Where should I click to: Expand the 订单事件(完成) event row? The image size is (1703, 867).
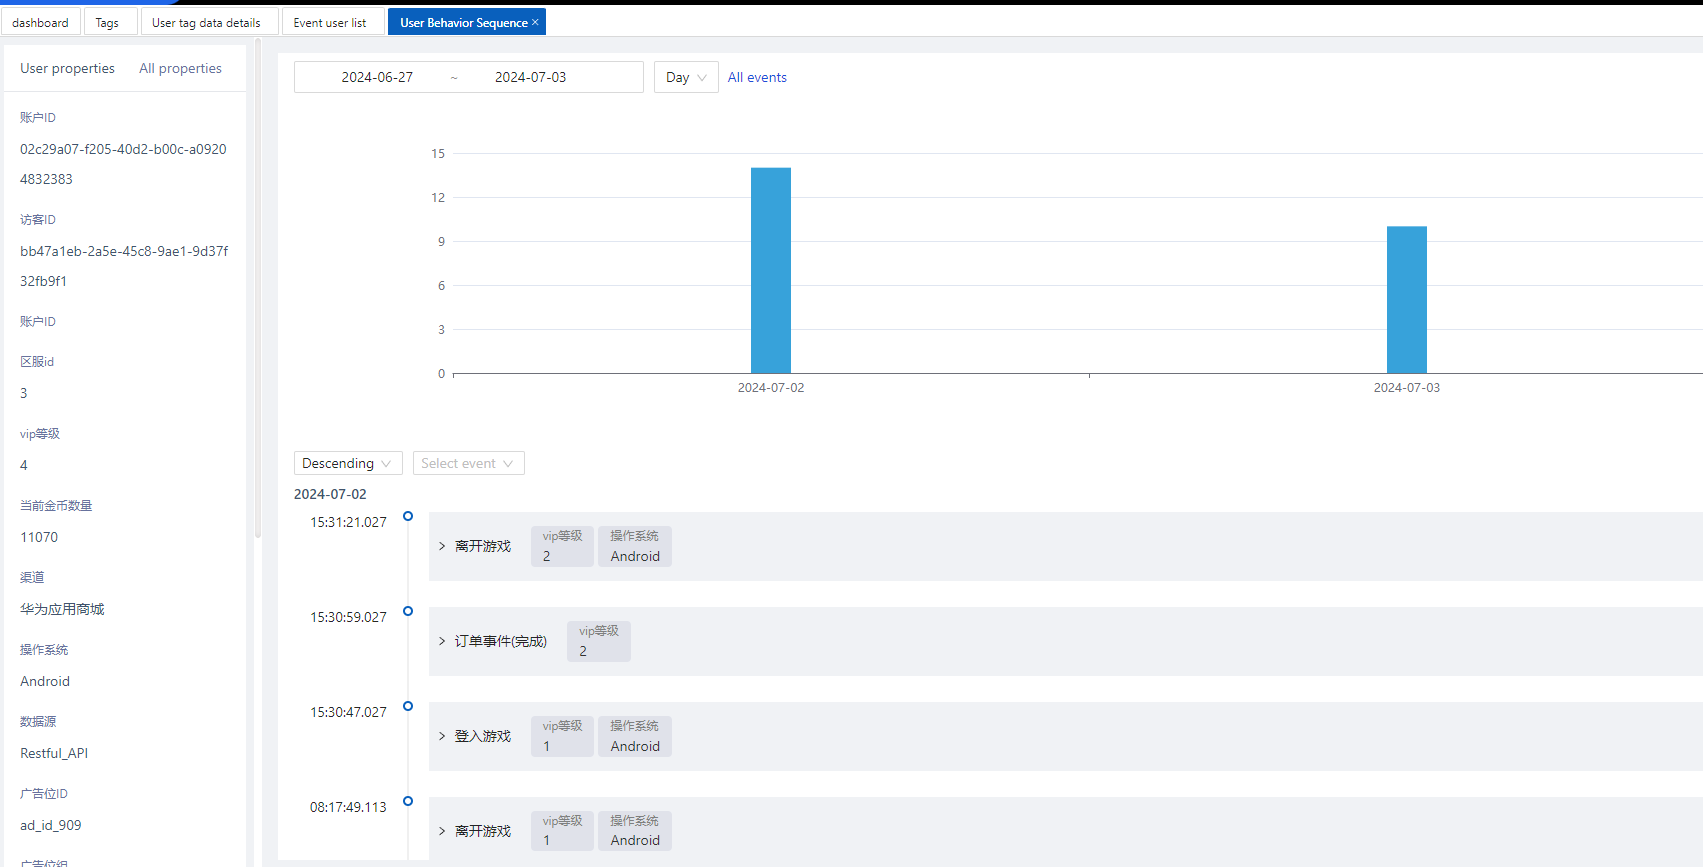[x=442, y=641]
